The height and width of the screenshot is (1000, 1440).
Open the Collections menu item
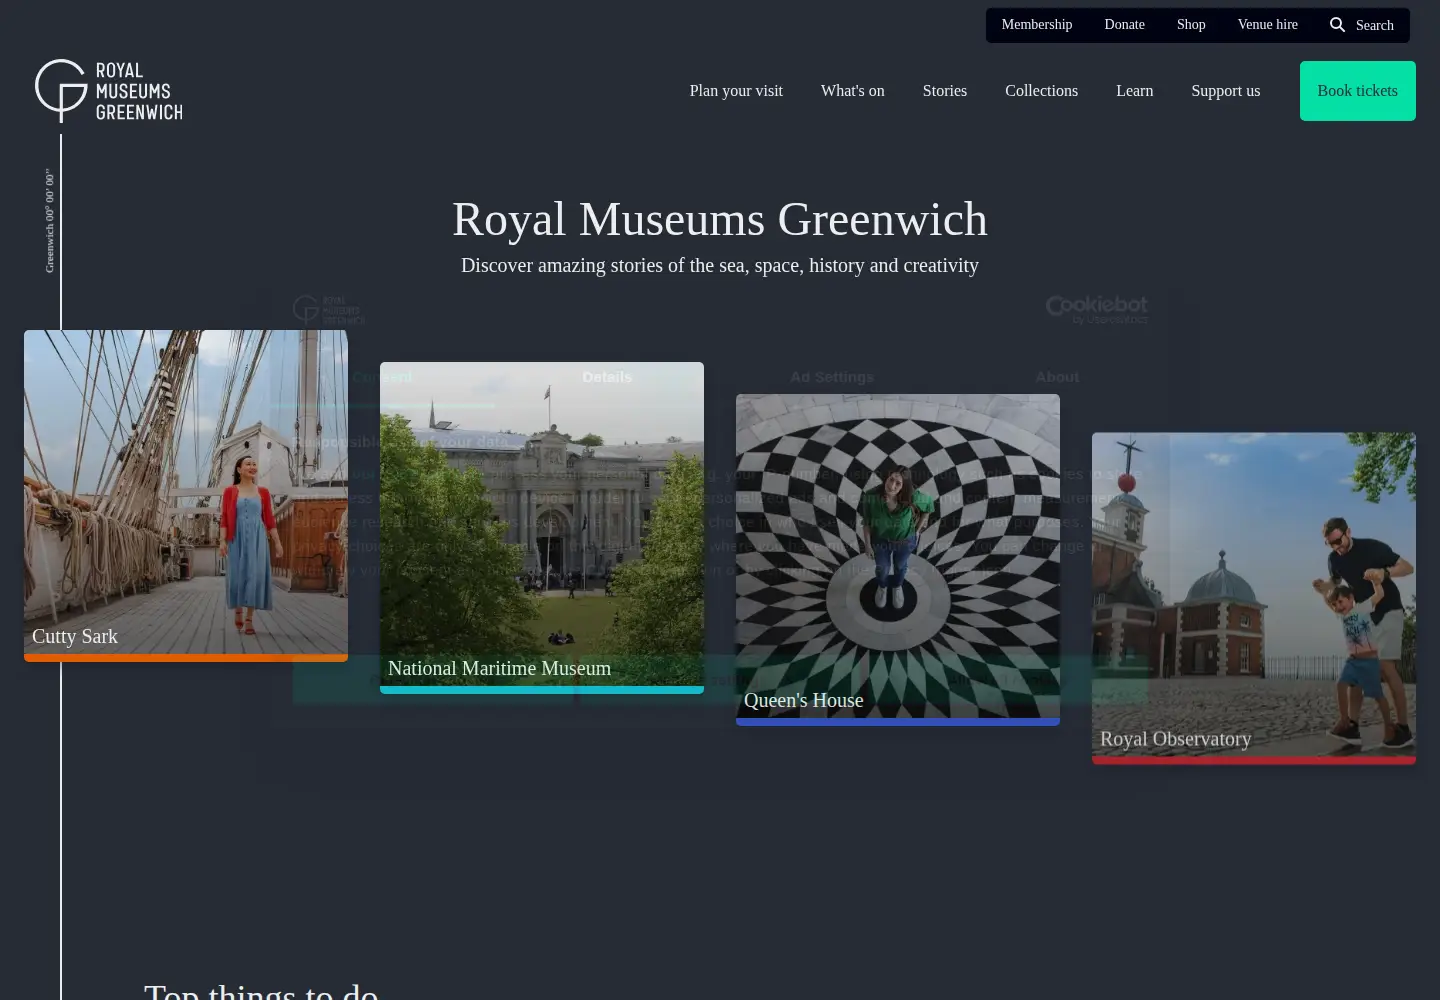pos(1041,91)
